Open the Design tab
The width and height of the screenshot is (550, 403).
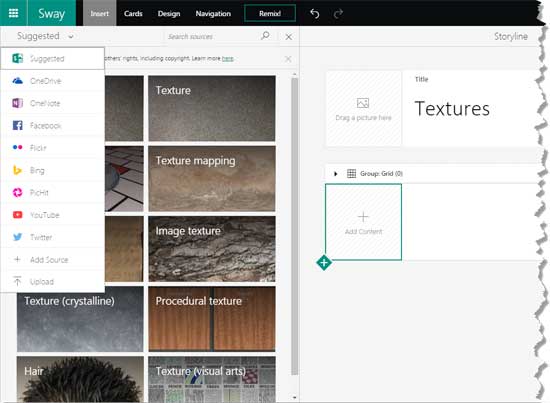pyautogui.click(x=169, y=14)
